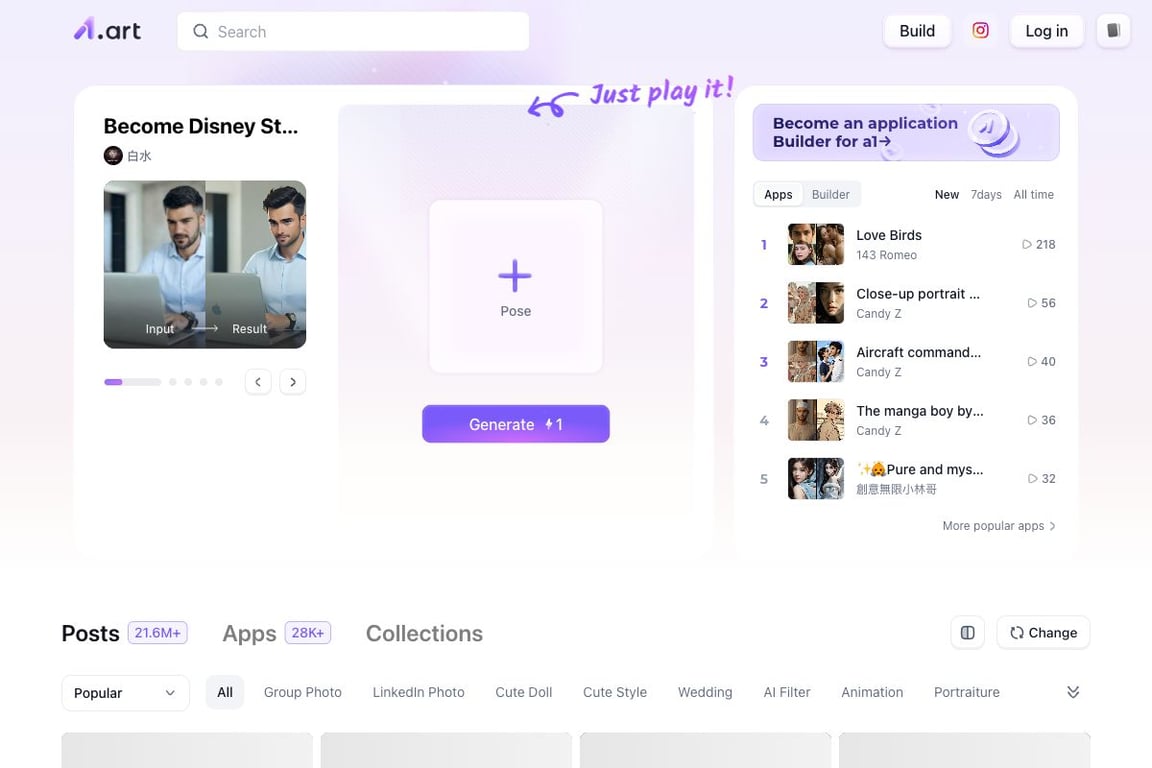Click the previous carousel arrow
The image size is (1152, 768).
[258, 382]
